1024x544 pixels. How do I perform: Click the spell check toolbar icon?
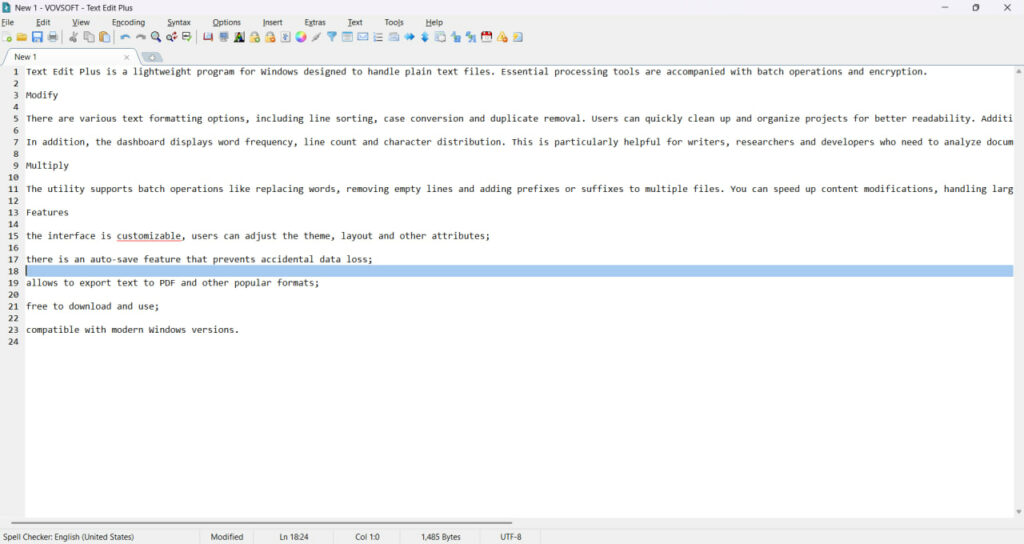pyautogui.click(x=187, y=37)
